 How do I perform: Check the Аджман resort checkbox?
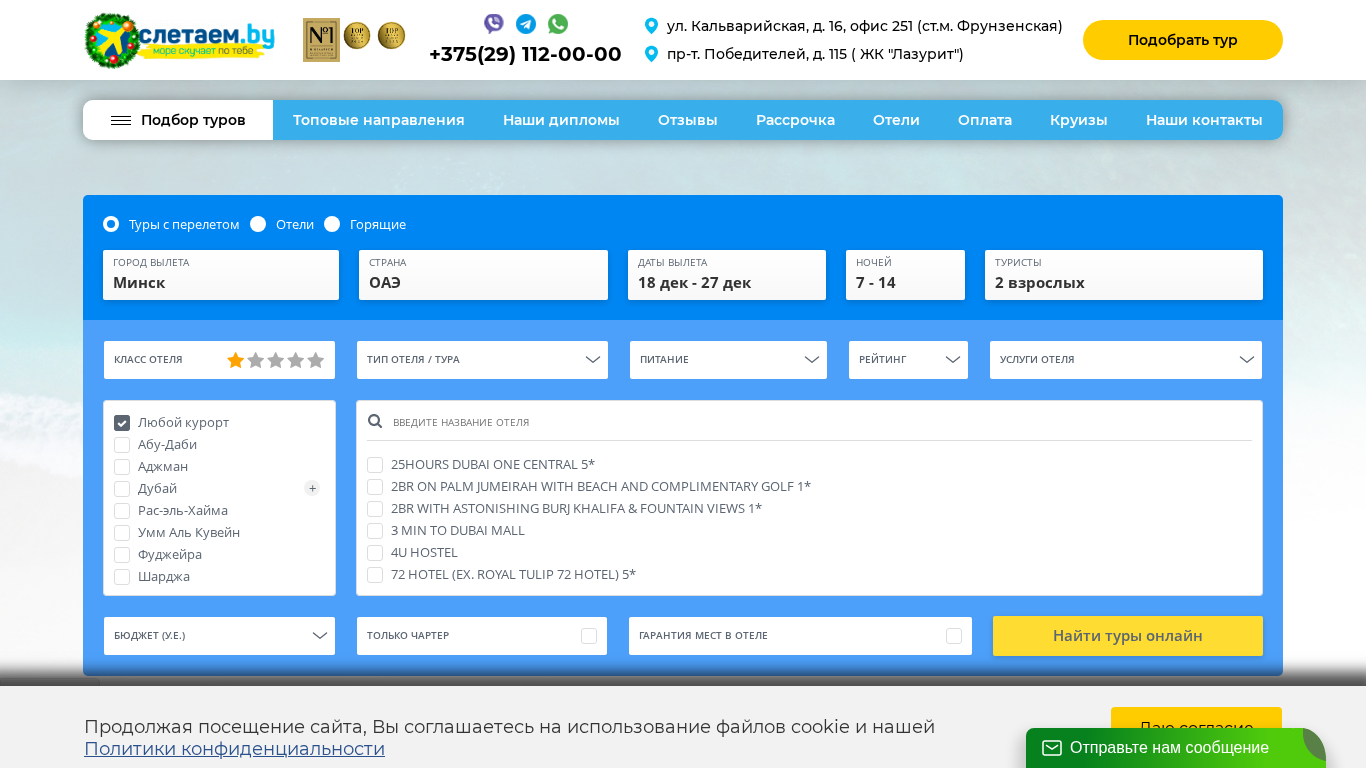(x=122, y=467)
